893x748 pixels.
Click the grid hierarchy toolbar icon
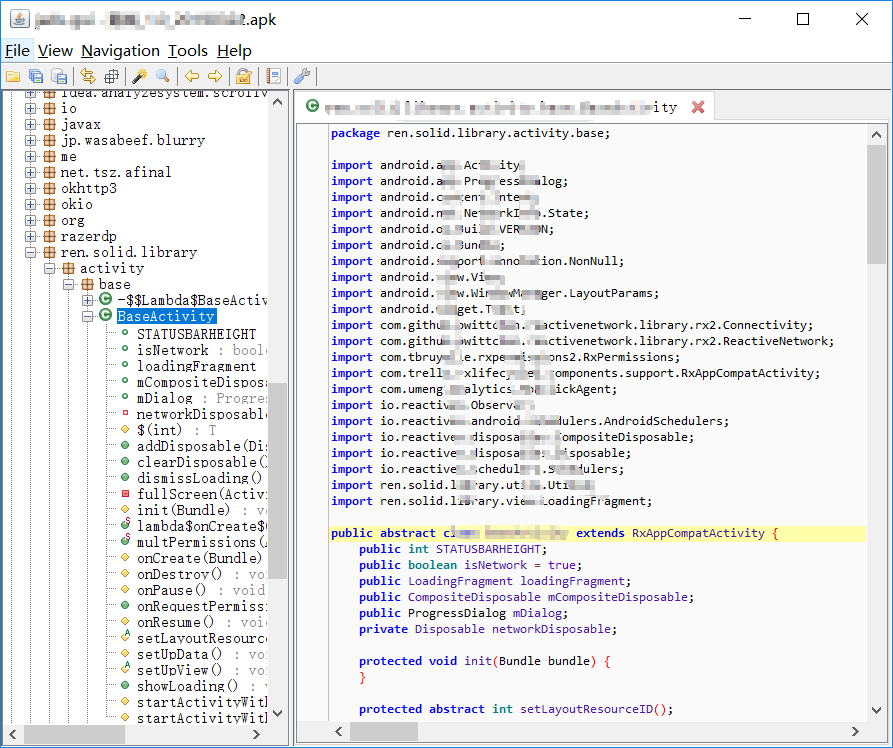(111, 76)
